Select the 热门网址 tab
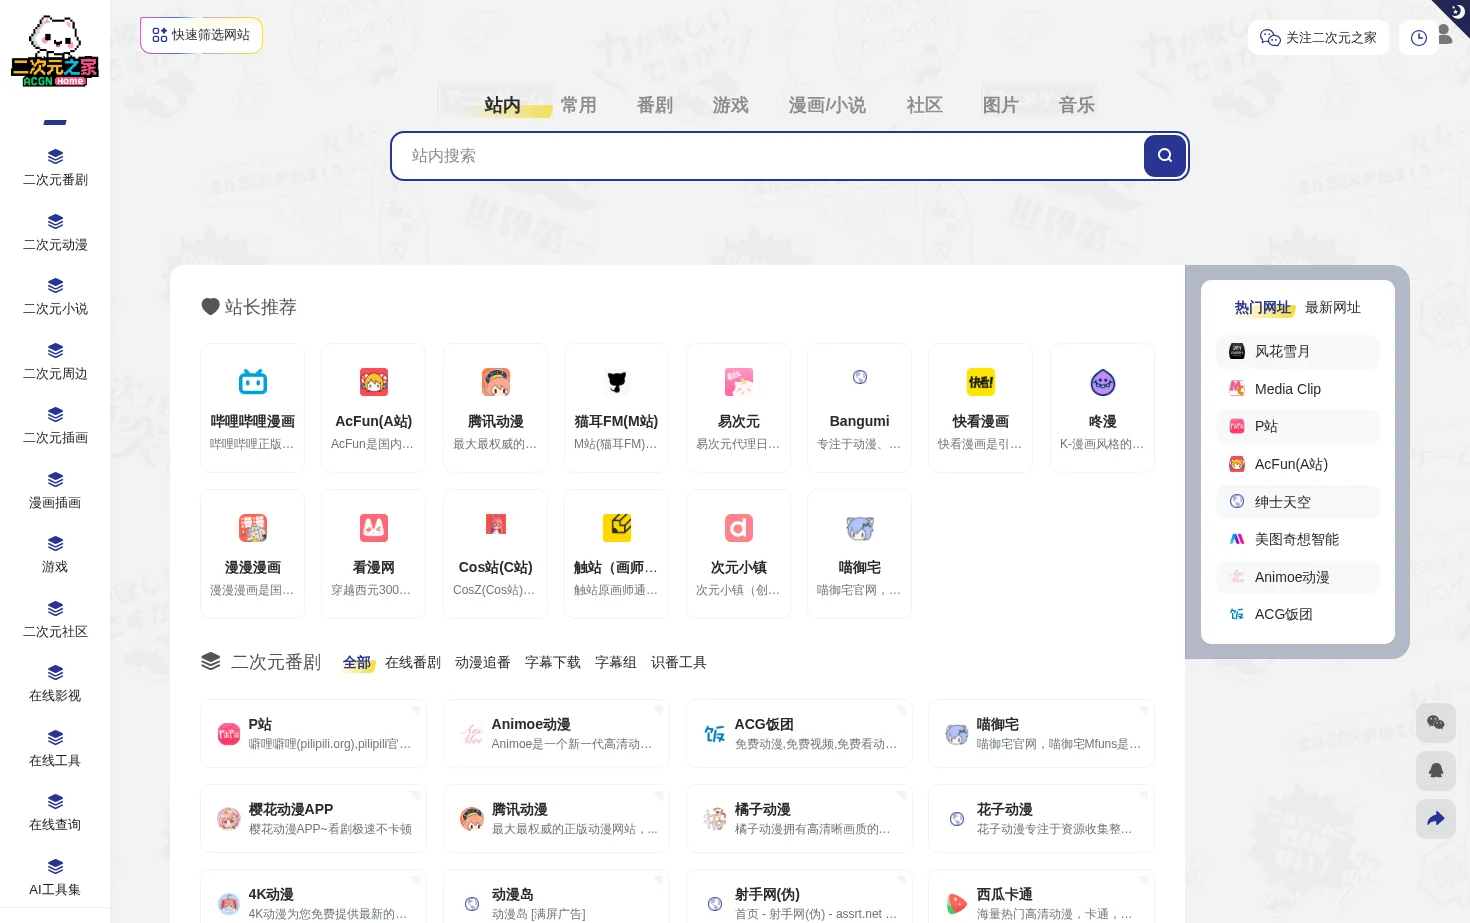 [1263, 307]
